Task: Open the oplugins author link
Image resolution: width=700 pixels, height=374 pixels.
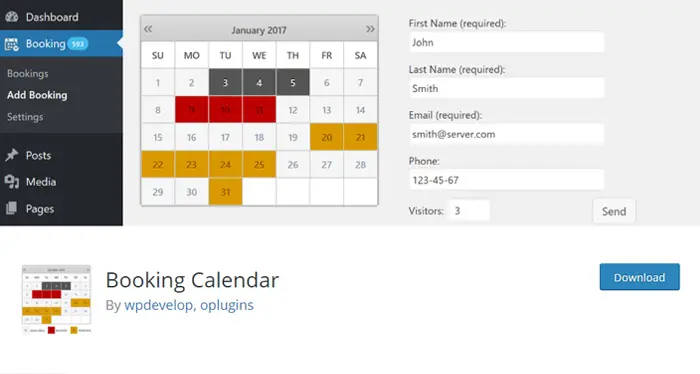Action: coord(227,305)
